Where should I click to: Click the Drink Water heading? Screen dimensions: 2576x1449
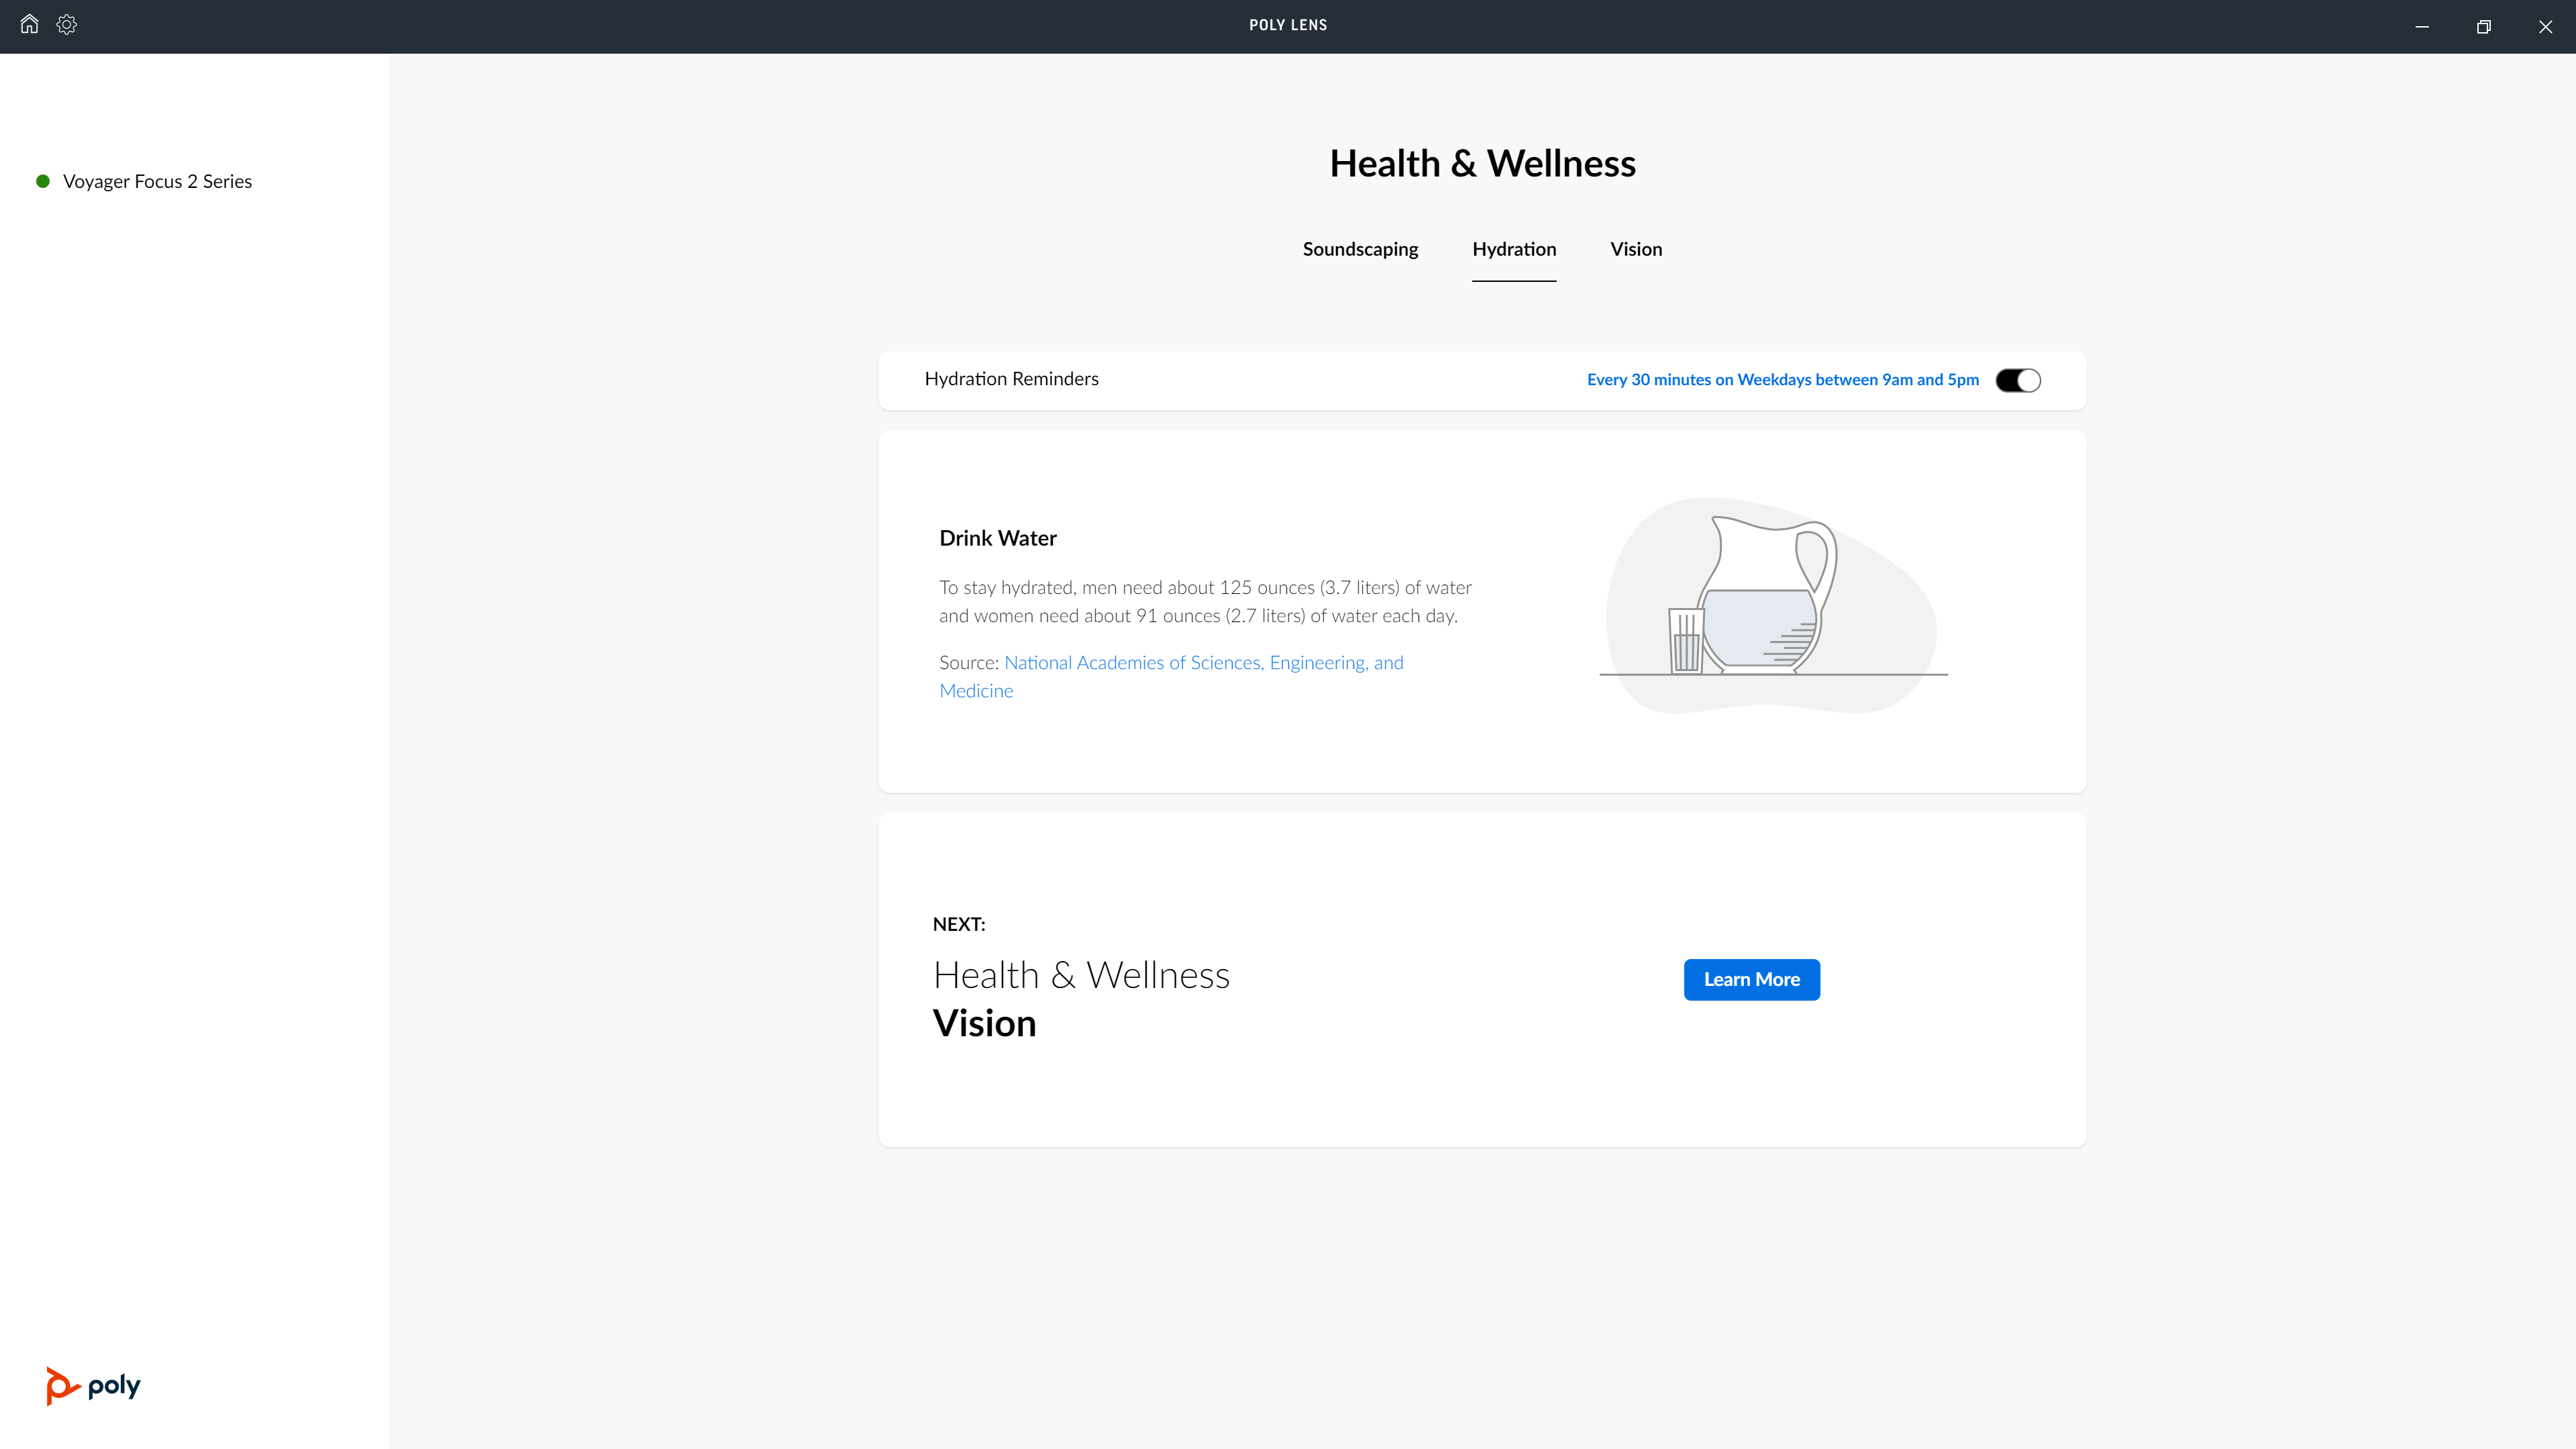997,538
